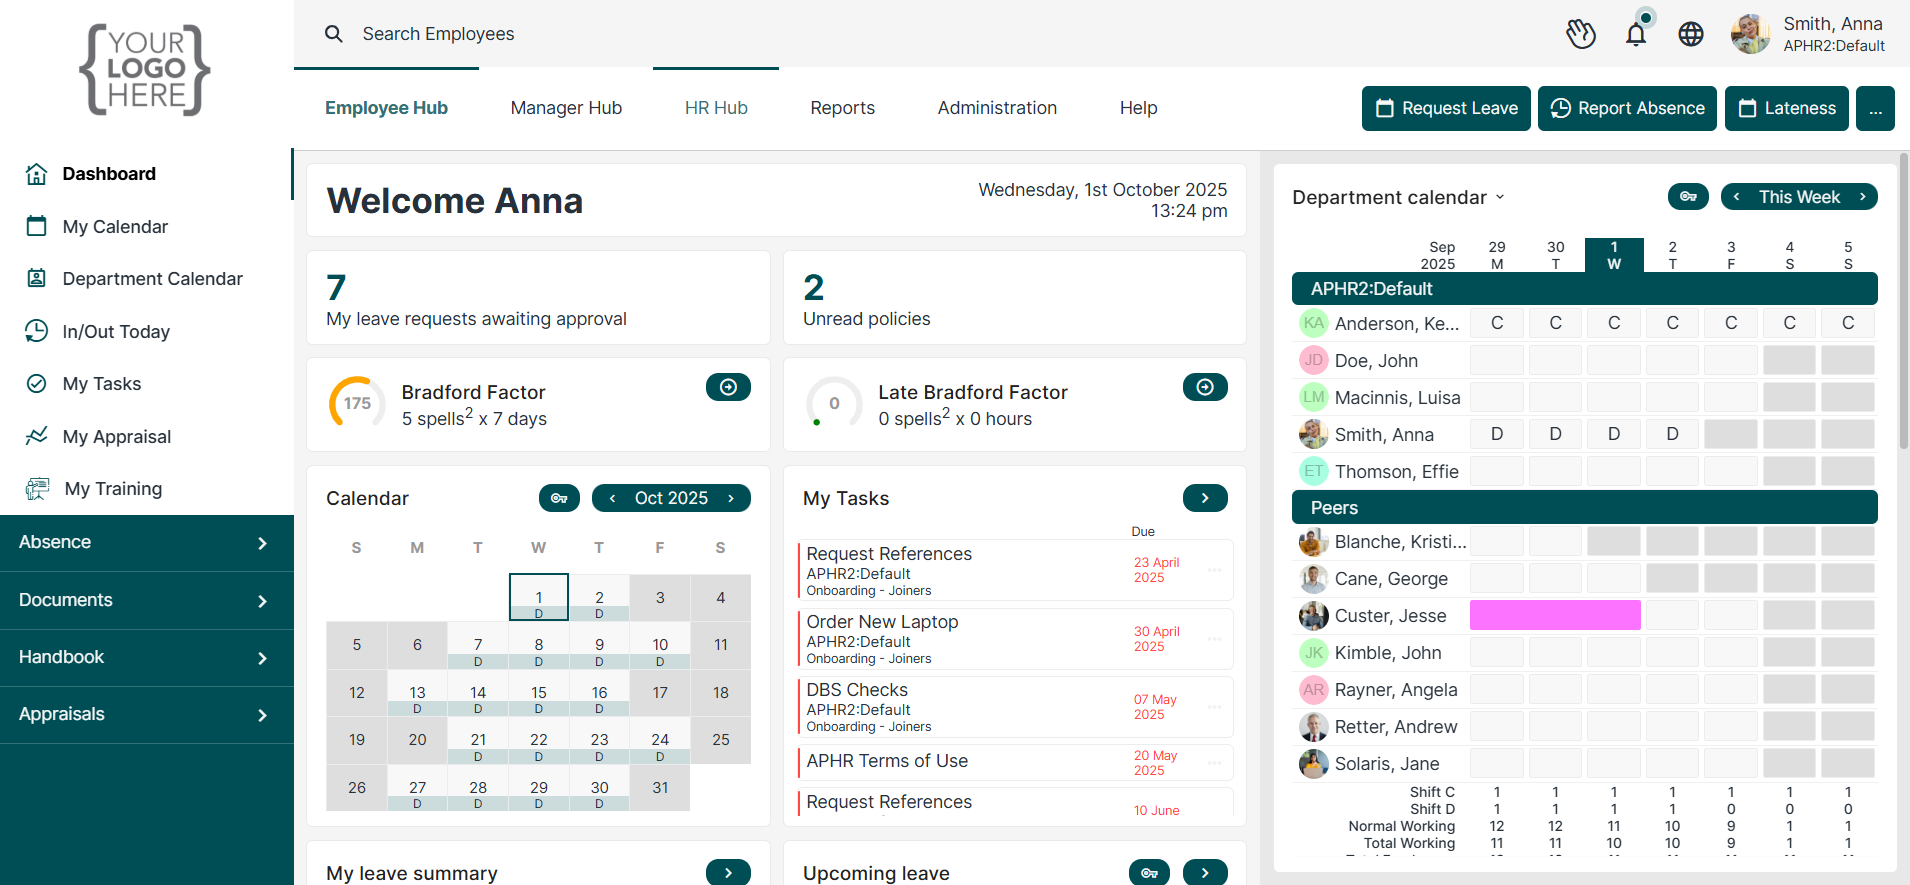Screen dimensions: 1910x885
Task: Open Late Bradford Factor details arrow
Action: point(1204,387)
